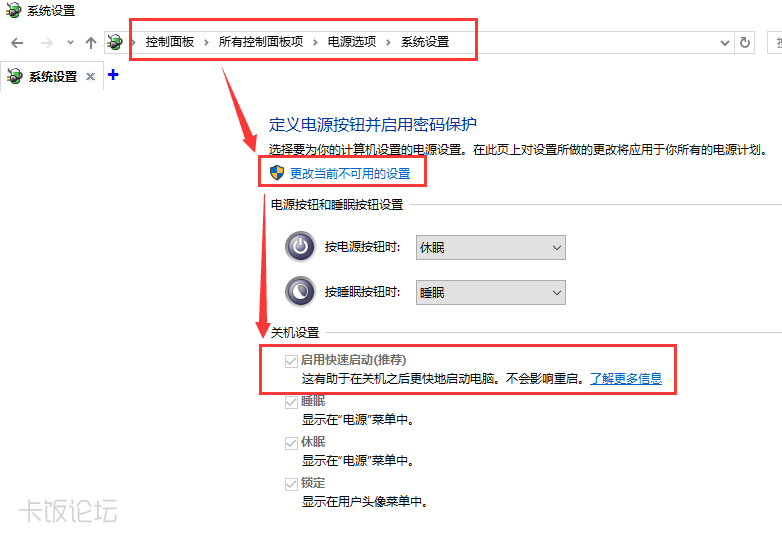
Task: Refresh the page with refresh icon
Action: (745, 42)
